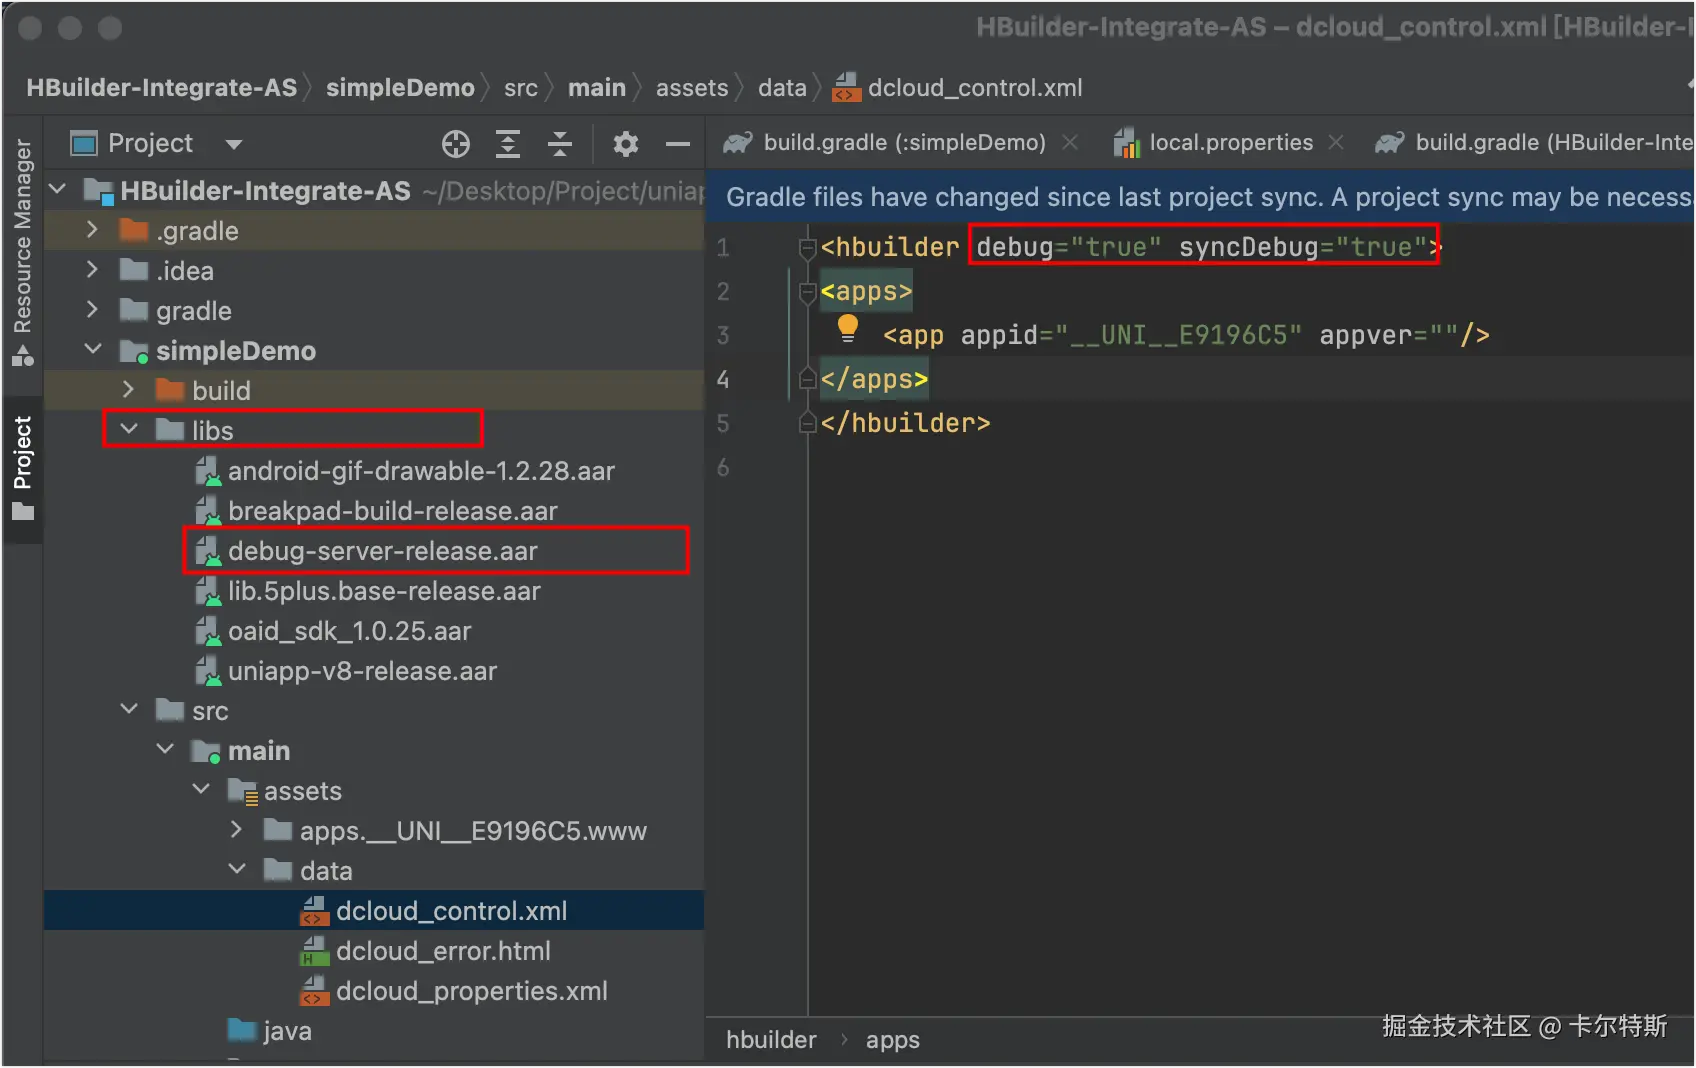Switch to build.gradle (HBuilder-Inte...) tab

pos(1534,143)
